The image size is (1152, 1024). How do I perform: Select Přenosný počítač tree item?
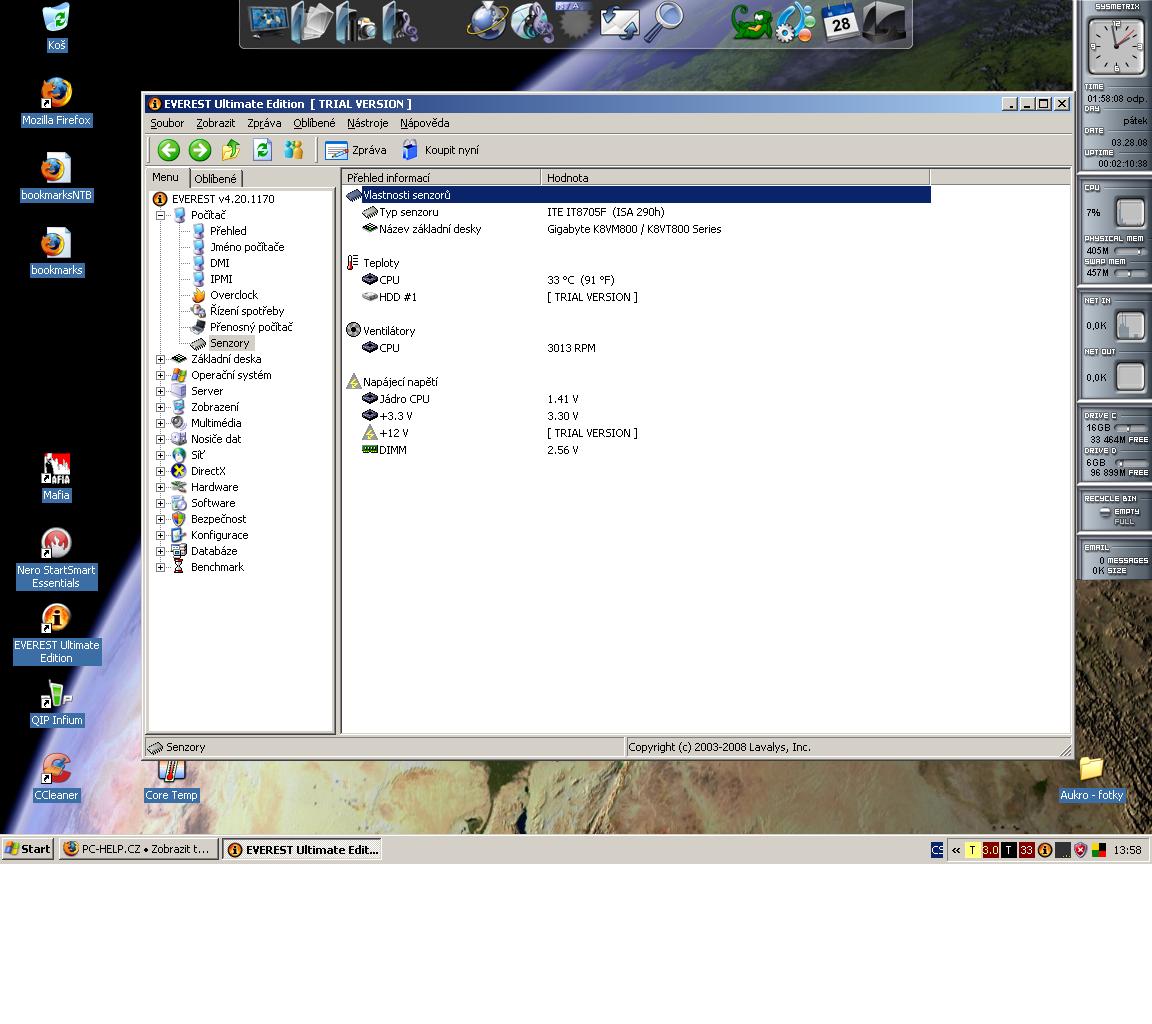tap(251, 327)
